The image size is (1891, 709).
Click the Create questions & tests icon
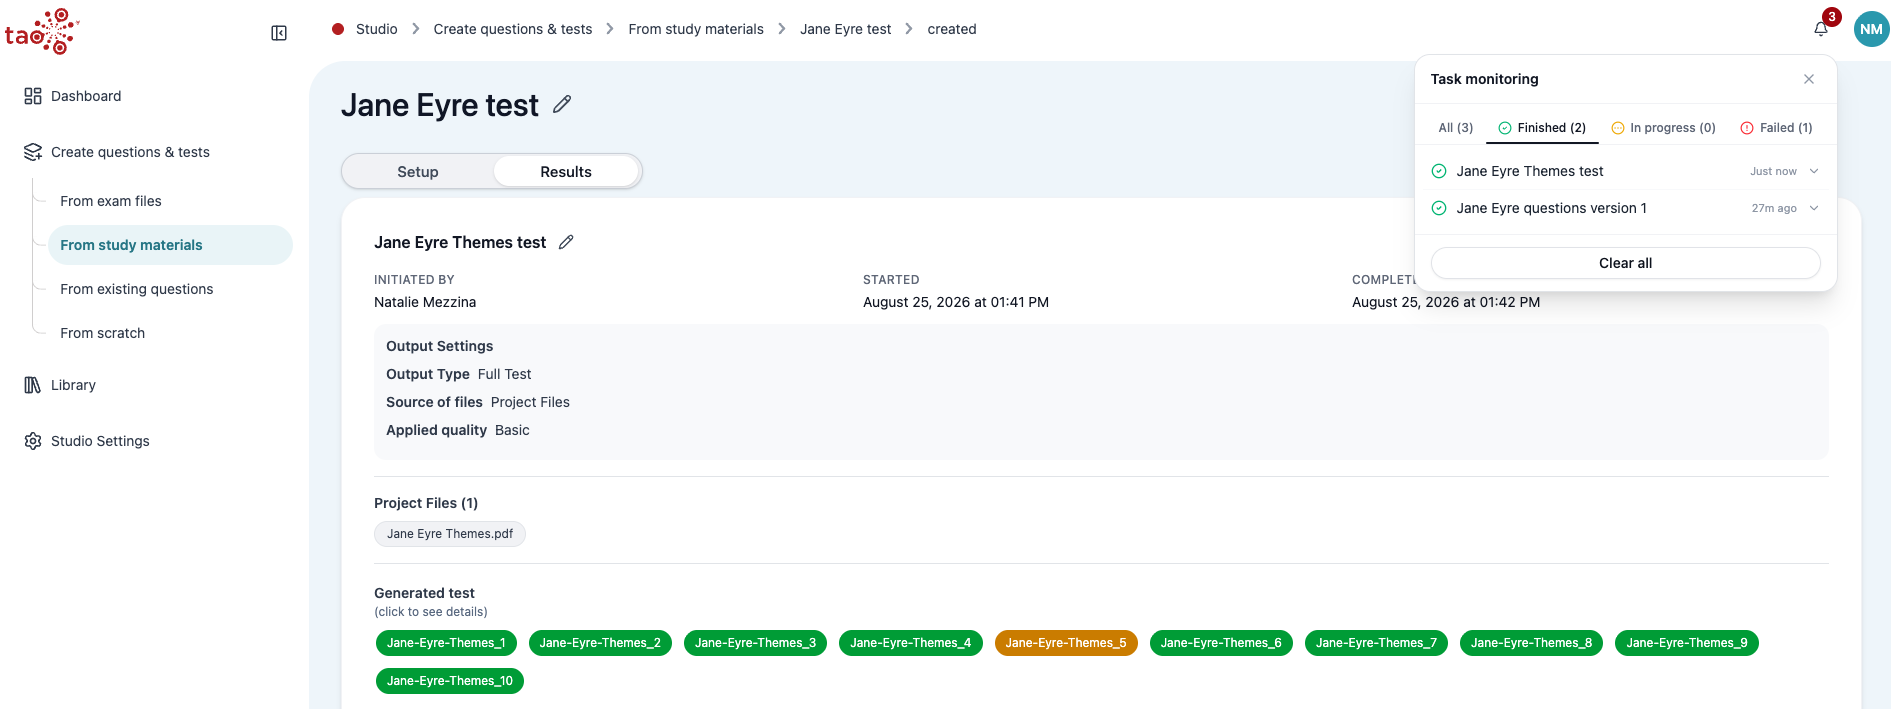coord(33,152)
